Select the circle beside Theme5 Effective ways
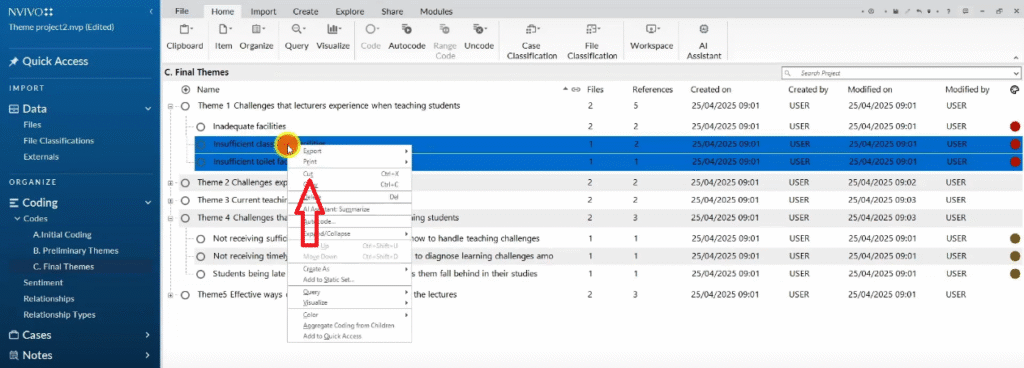The width and height of the screenshot is (1024, 368). click(185, 295)
